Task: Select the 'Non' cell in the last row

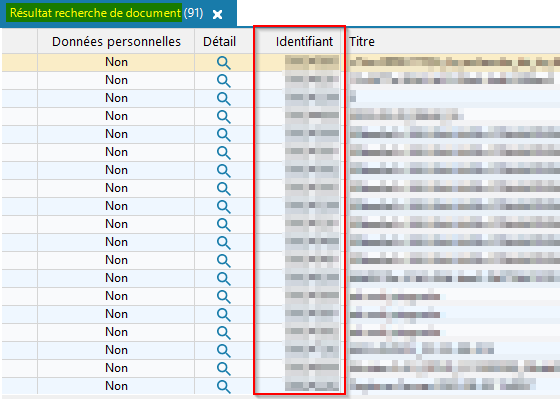Action: (116, 386)
